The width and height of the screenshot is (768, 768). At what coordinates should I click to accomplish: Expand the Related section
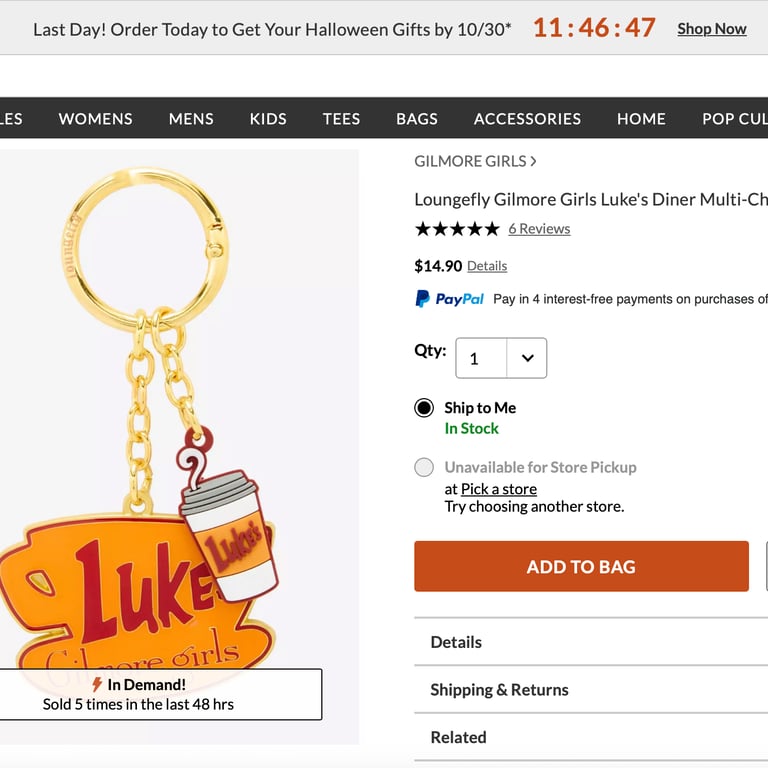(x=458, y=737)
